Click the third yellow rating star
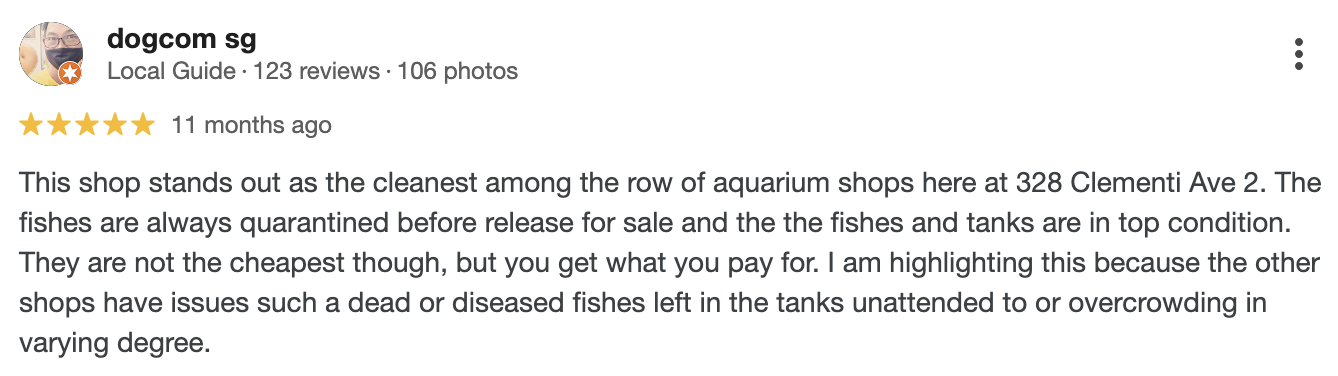 pos(87,125)
